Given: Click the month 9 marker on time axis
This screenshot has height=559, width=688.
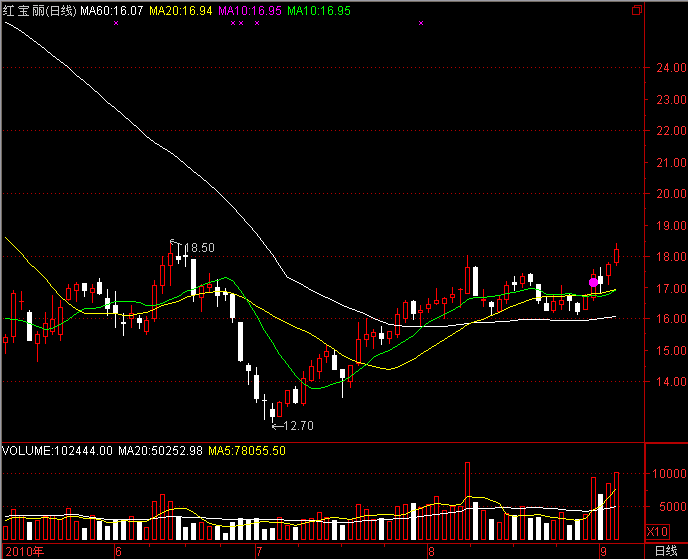Looking at the screenshot, I should 604,552.
